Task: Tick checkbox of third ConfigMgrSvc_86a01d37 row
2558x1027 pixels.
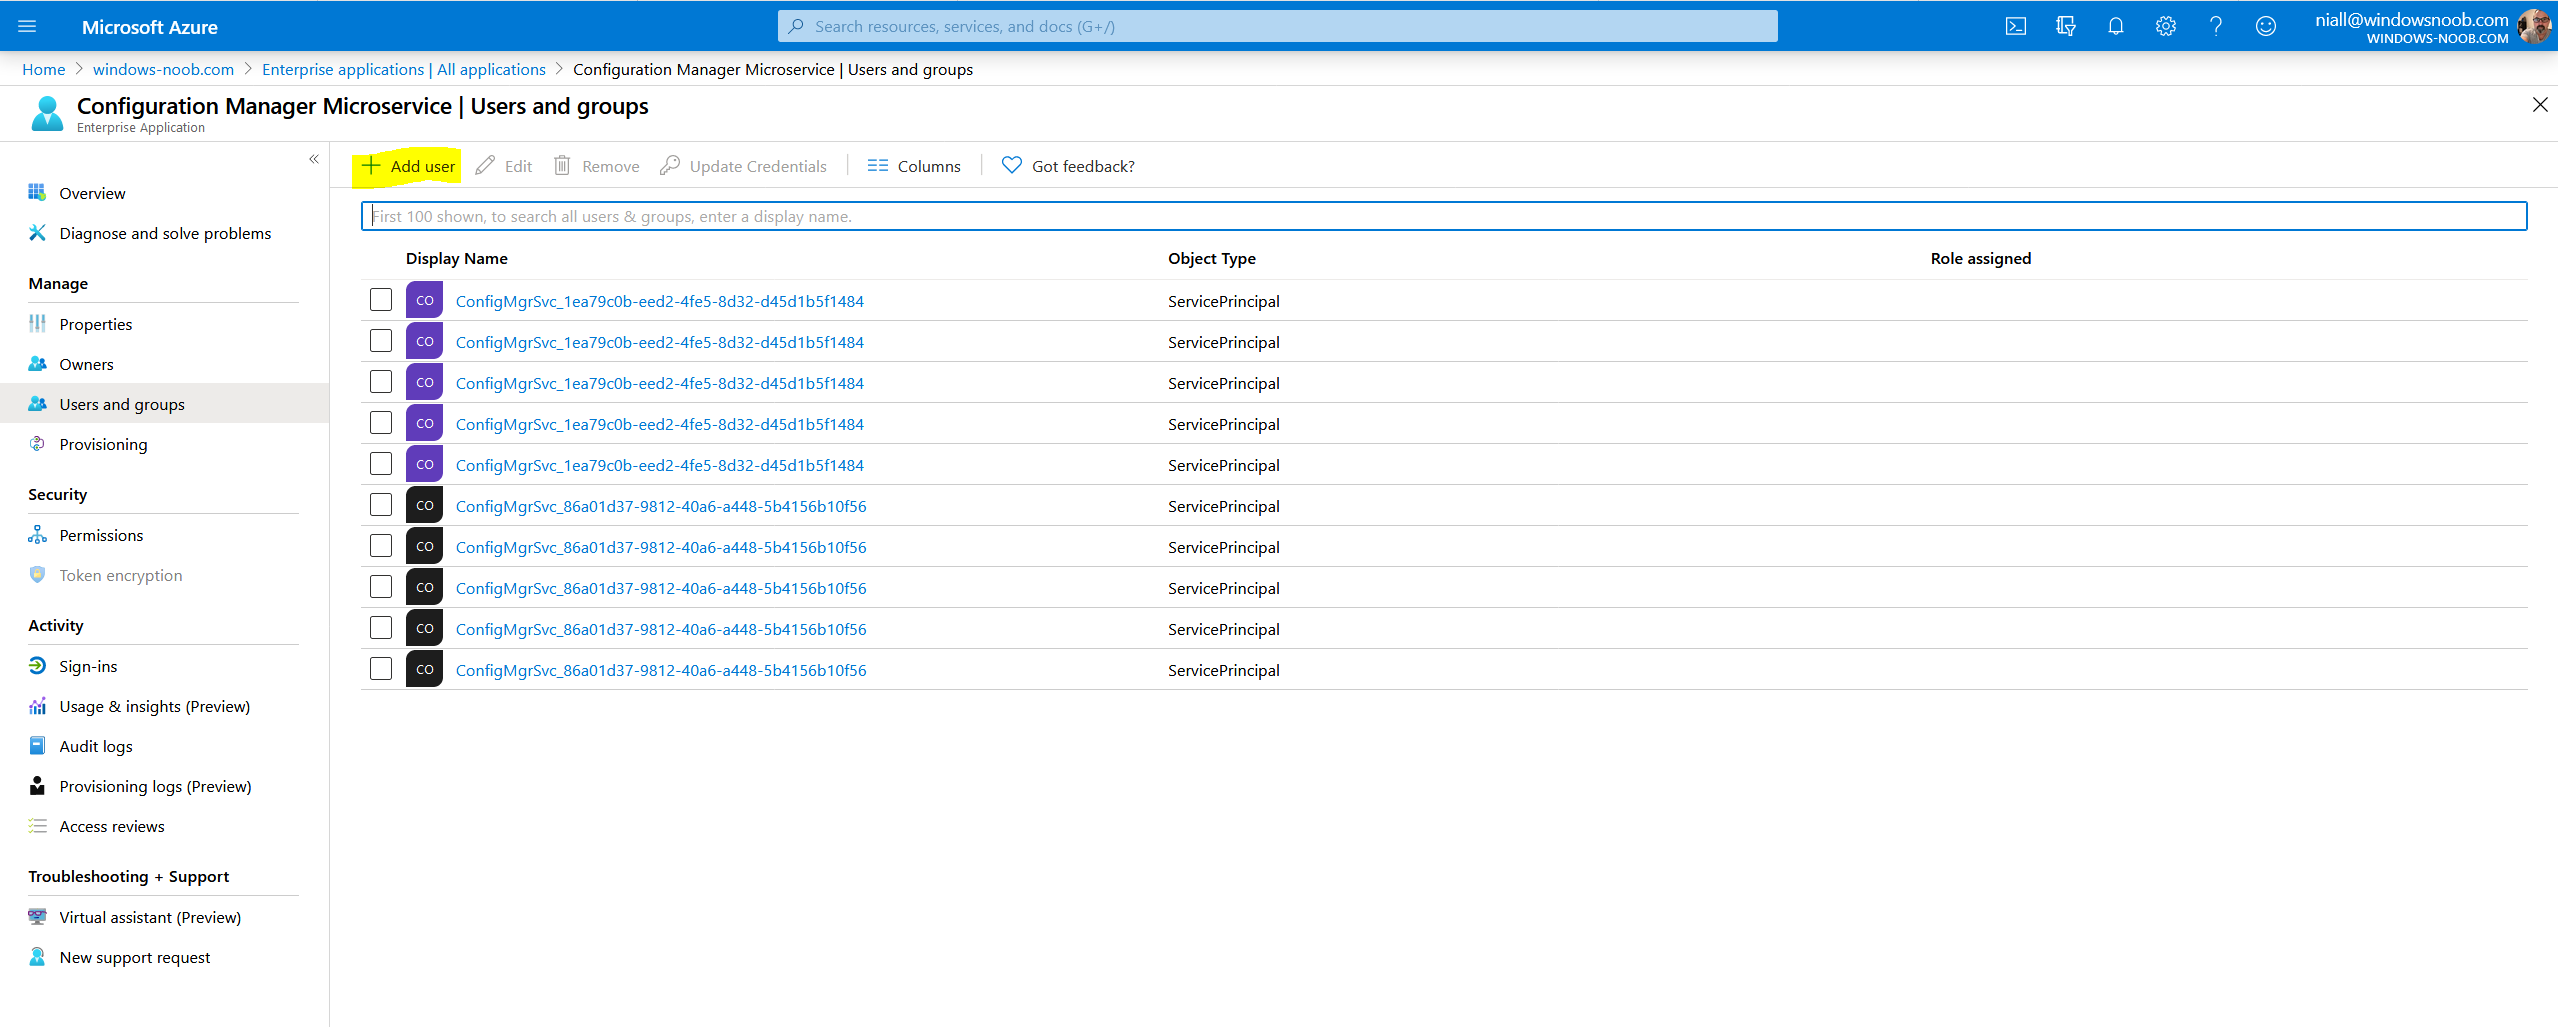Action: pyautogui.click(x=381, y=587)
